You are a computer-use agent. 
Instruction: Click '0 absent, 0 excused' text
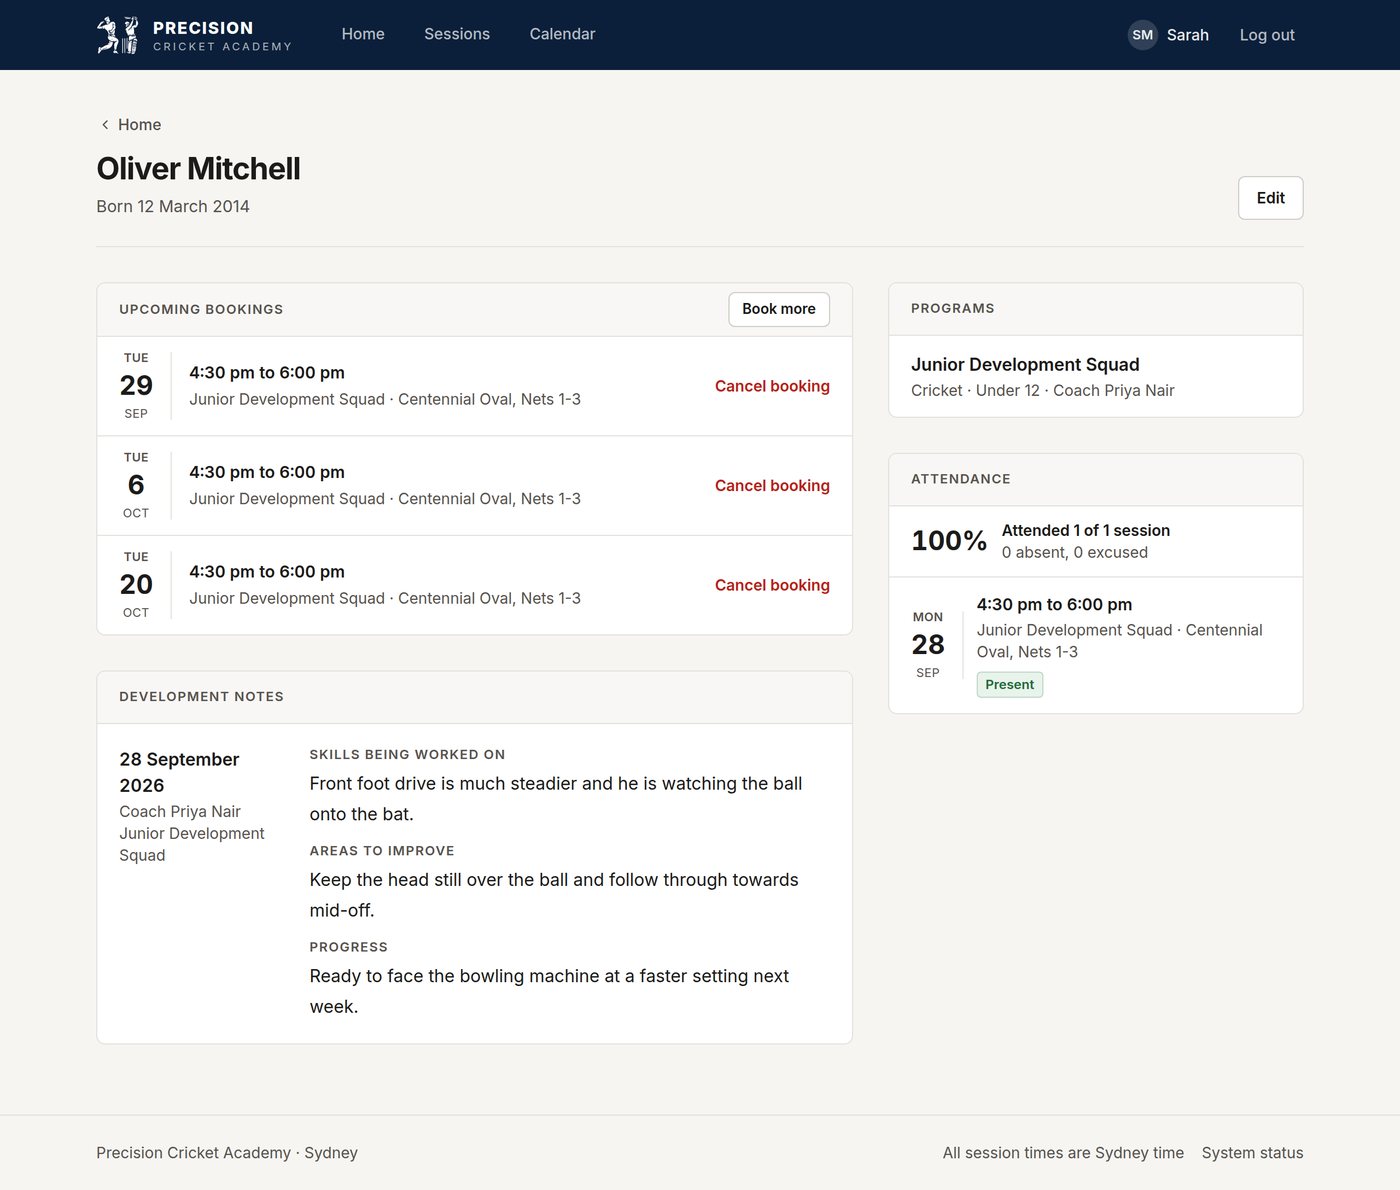pyautogui.click(x=1075, y=553)
